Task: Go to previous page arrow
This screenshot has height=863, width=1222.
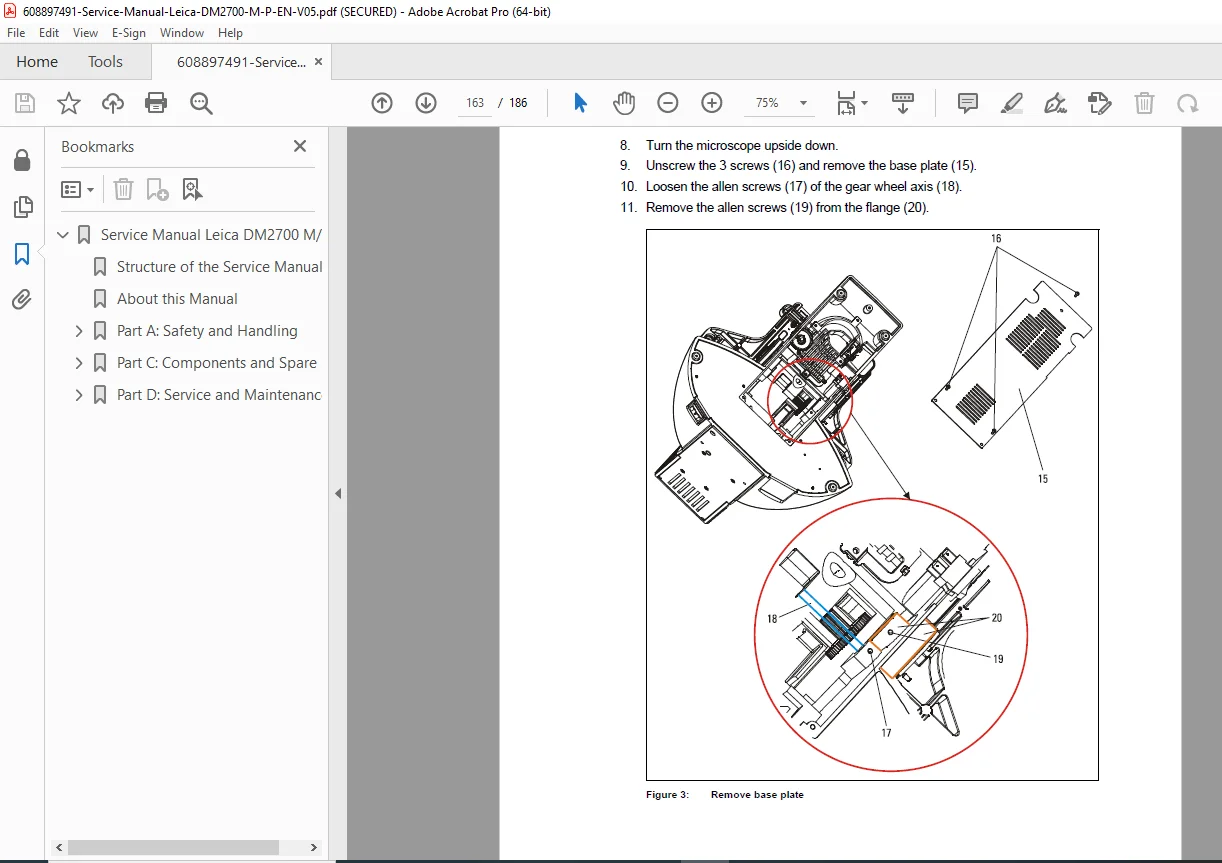Action: coord(382,103)
